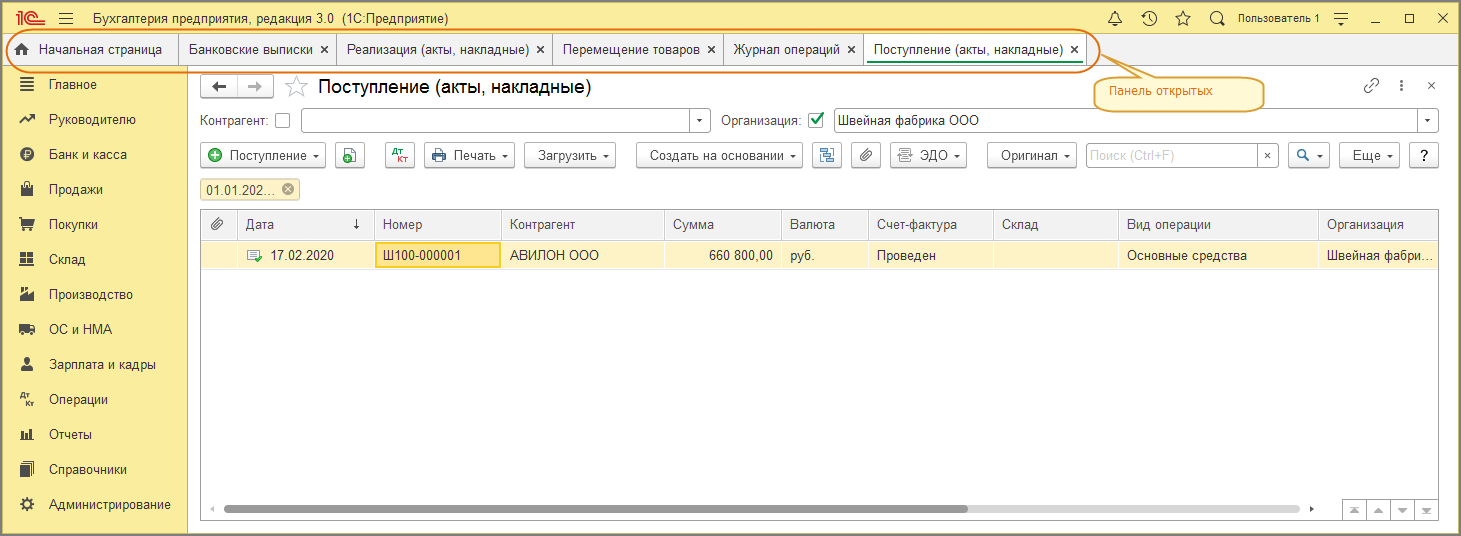
Task: Open the Печать dropdown menu
Action: (469, 155)
